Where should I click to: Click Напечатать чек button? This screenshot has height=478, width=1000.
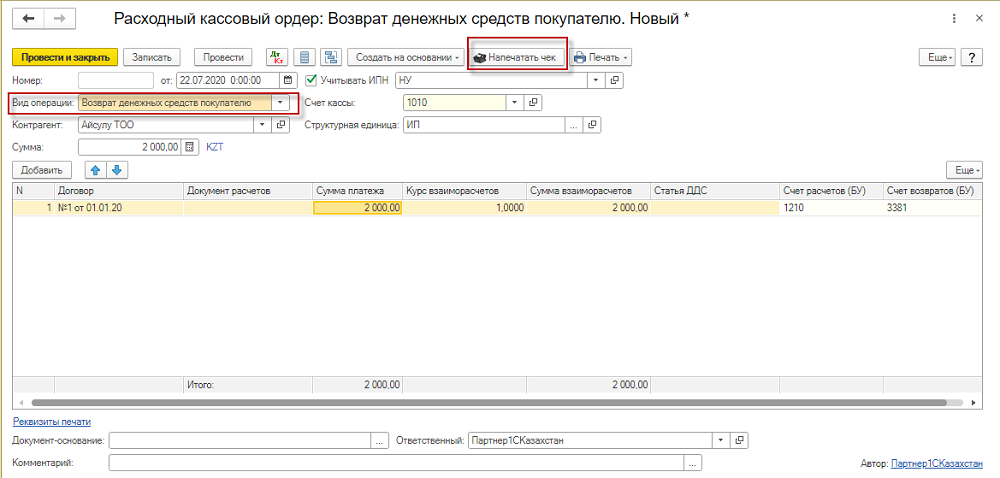[517, 57]
